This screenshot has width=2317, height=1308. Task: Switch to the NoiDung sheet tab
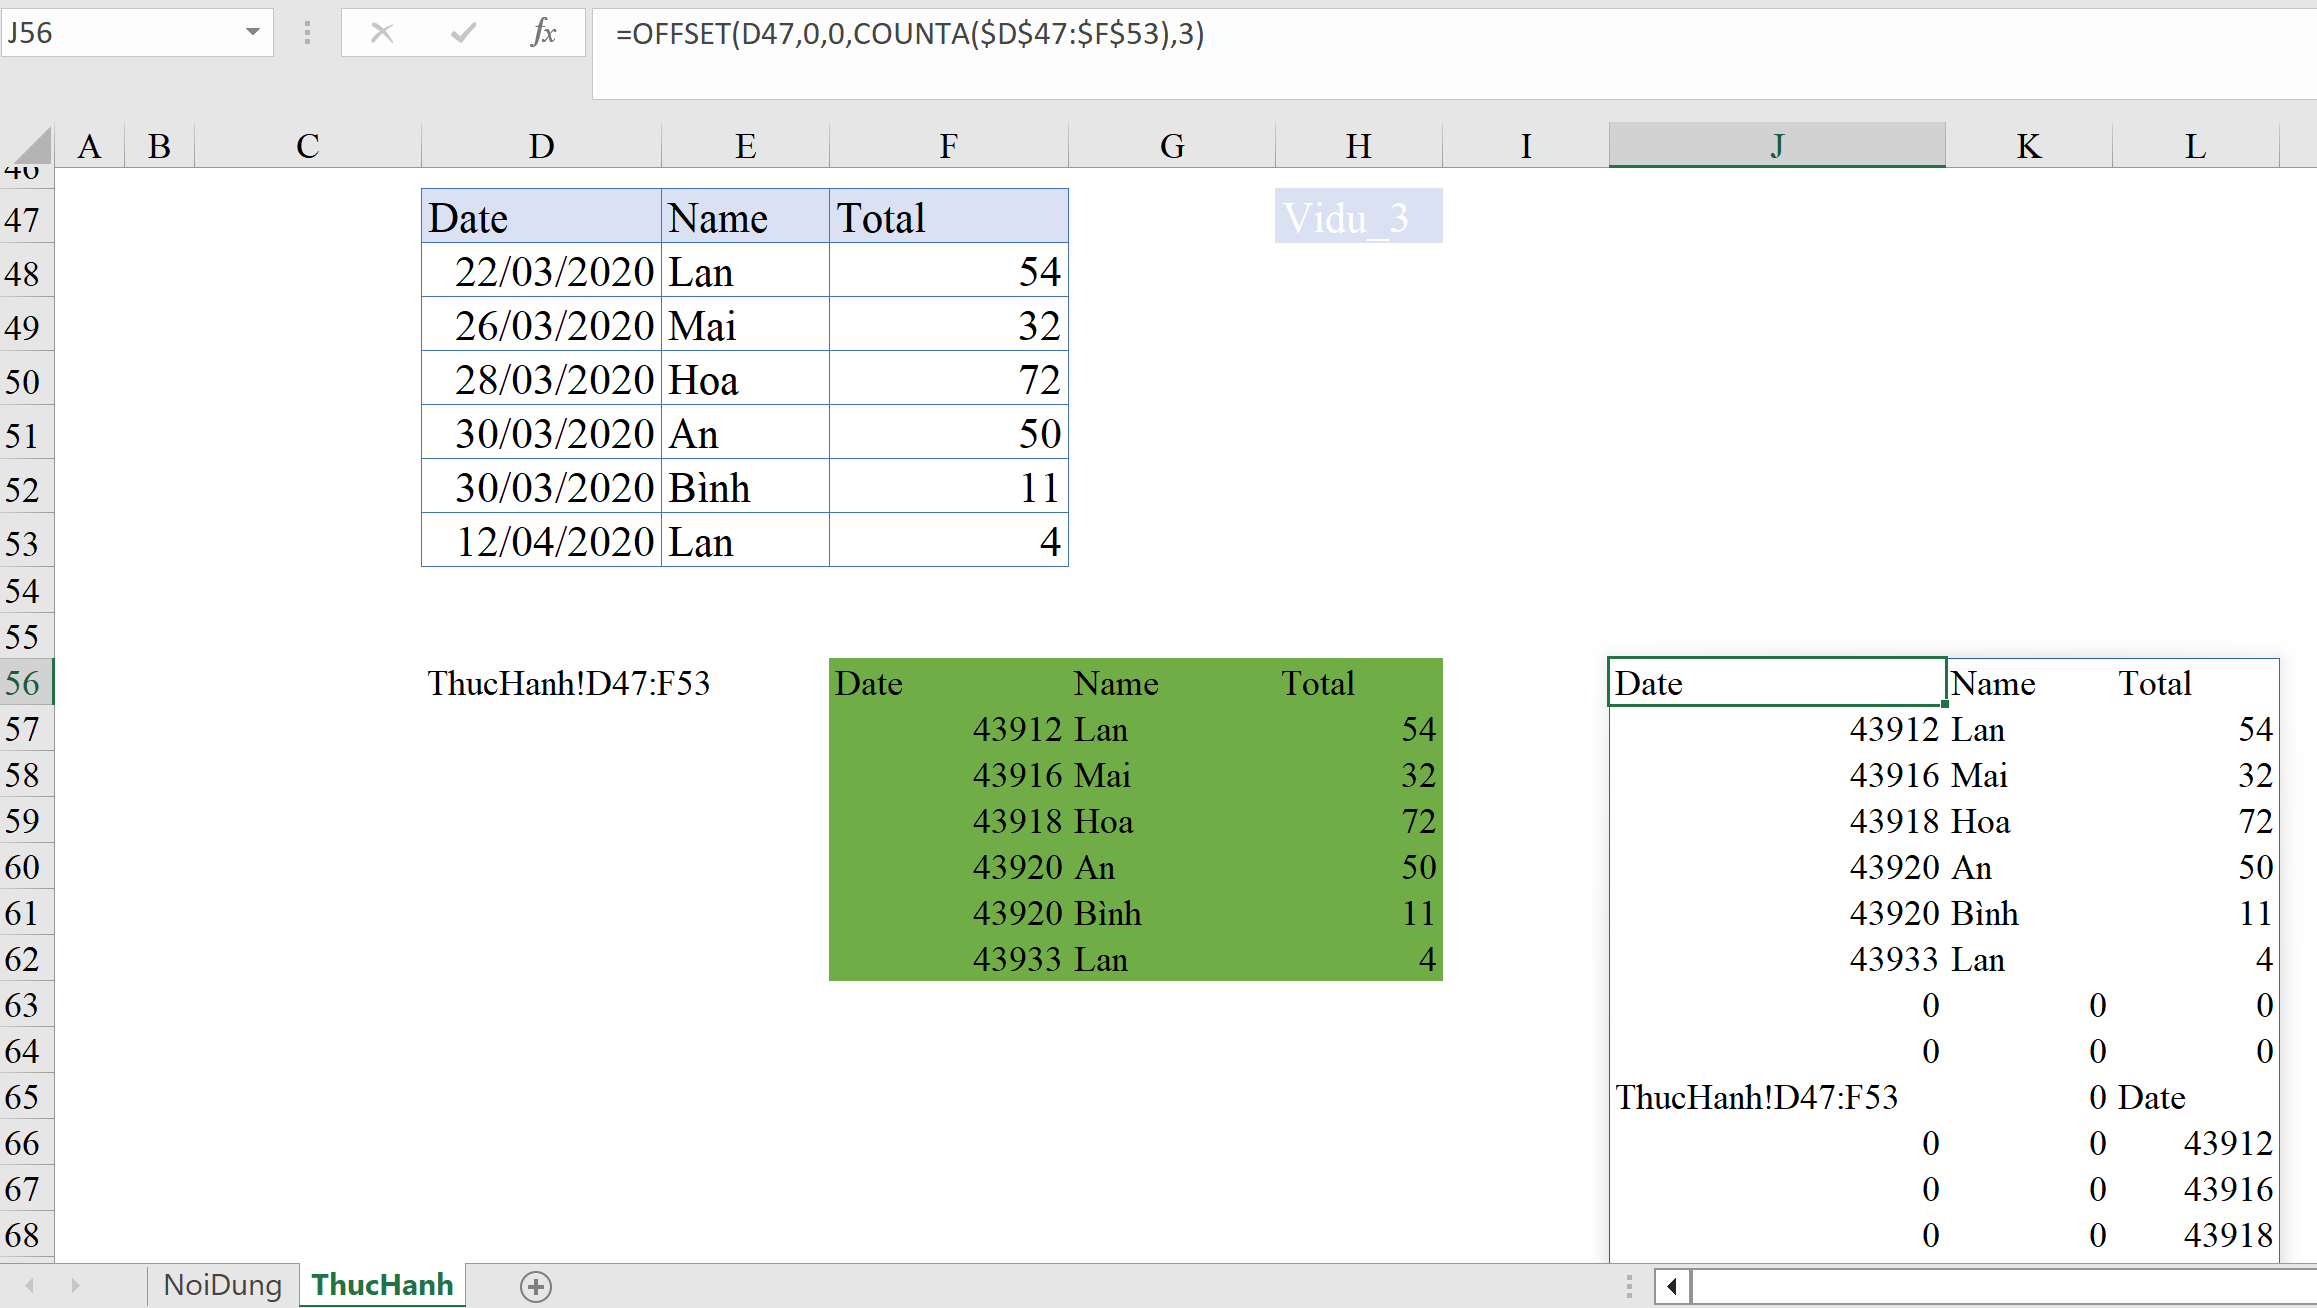(222, 1285)
